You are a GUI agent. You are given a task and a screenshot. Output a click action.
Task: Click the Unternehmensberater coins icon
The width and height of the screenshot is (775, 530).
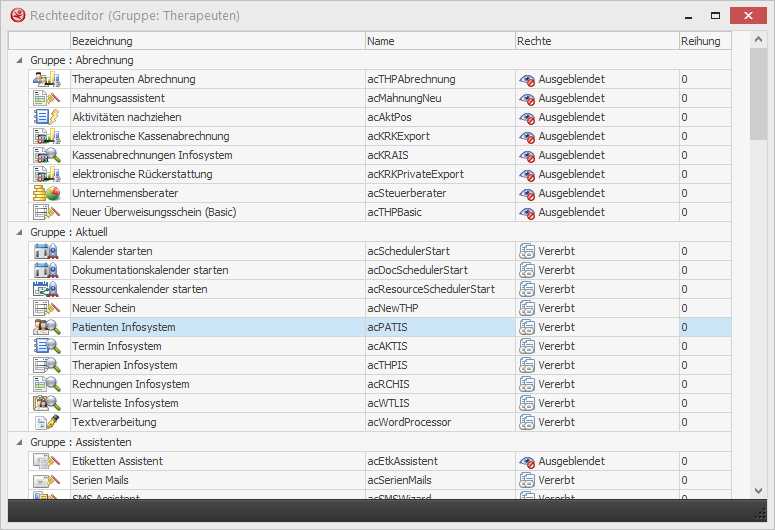[x=47, y=193]
